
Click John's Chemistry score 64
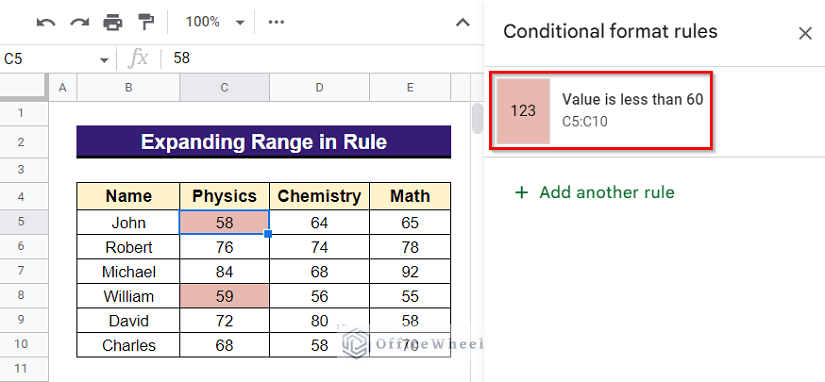(319, 223)
